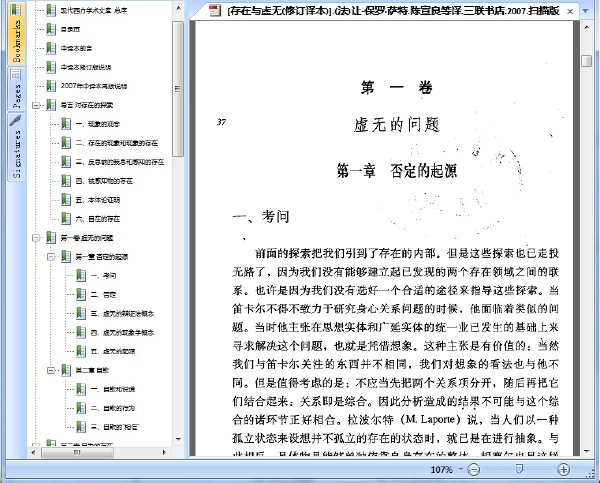Click the bookmark icon for 一、自欺和说谎
The width and height of the screenshot is (600, 483).
(81, 389)
